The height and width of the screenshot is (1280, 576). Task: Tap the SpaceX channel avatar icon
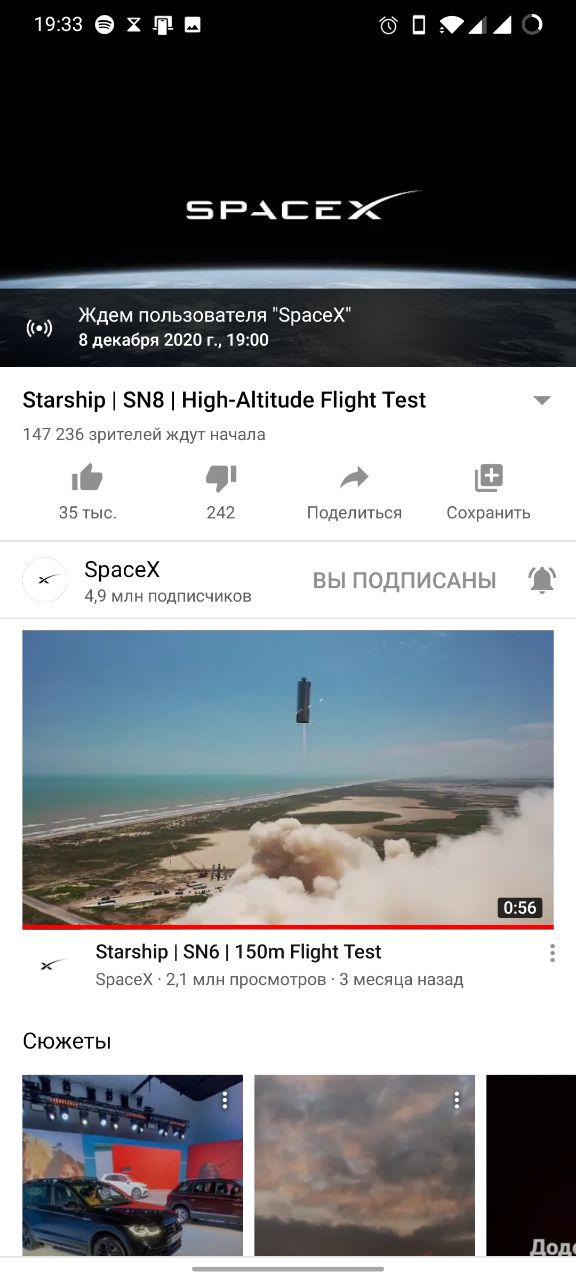point(45,580)
